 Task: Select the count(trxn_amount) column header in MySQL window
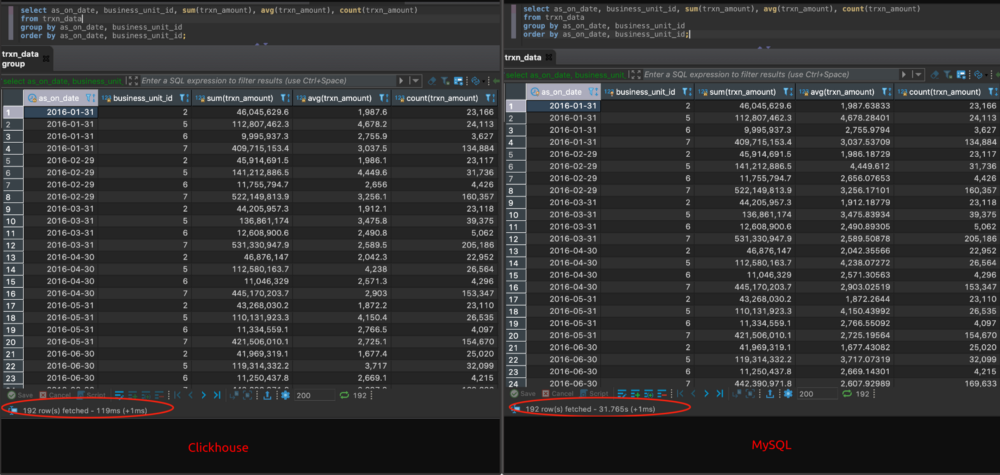[x=946, y=92]
